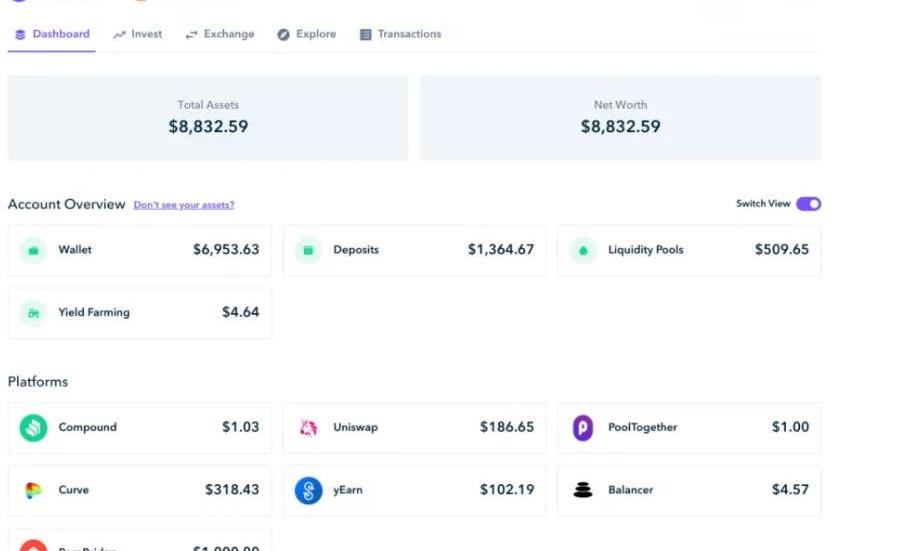Click the yEarn blue logo icon
This screenshot has height=551, width=913.
coord(308,490)
